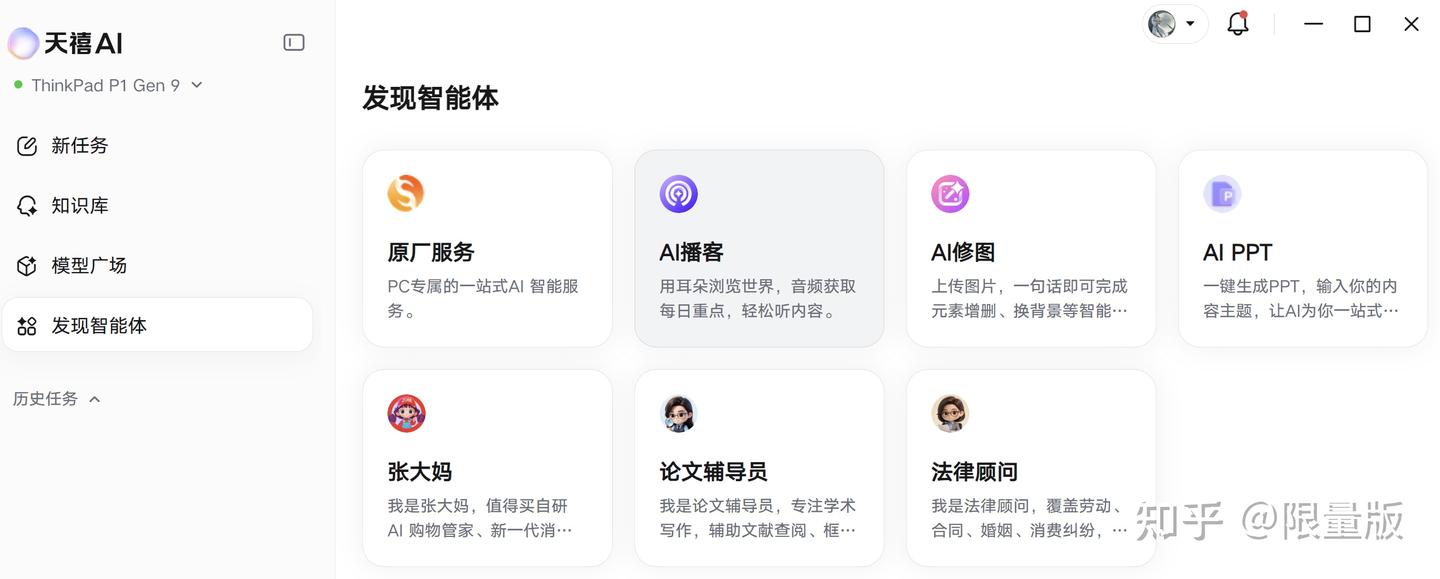This screenshot has width=1440, height=579.
Task: Collapse the sidebar with the panel icon
Action: (x=294, y=42)
